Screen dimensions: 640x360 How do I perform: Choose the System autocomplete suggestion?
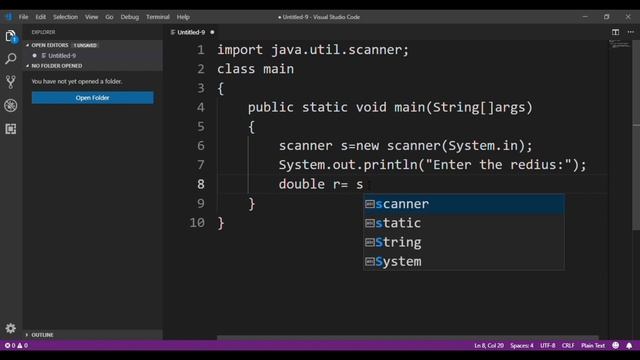[464, 261]
